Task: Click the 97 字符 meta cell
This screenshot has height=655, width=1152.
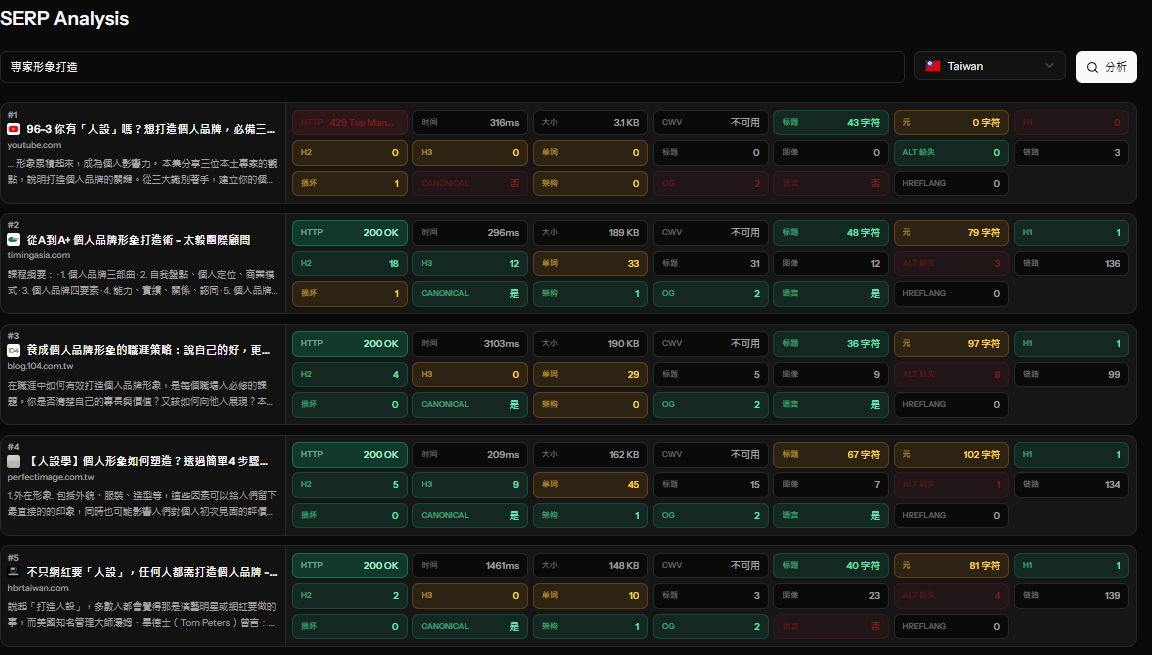Action: (x=951, y=344)
